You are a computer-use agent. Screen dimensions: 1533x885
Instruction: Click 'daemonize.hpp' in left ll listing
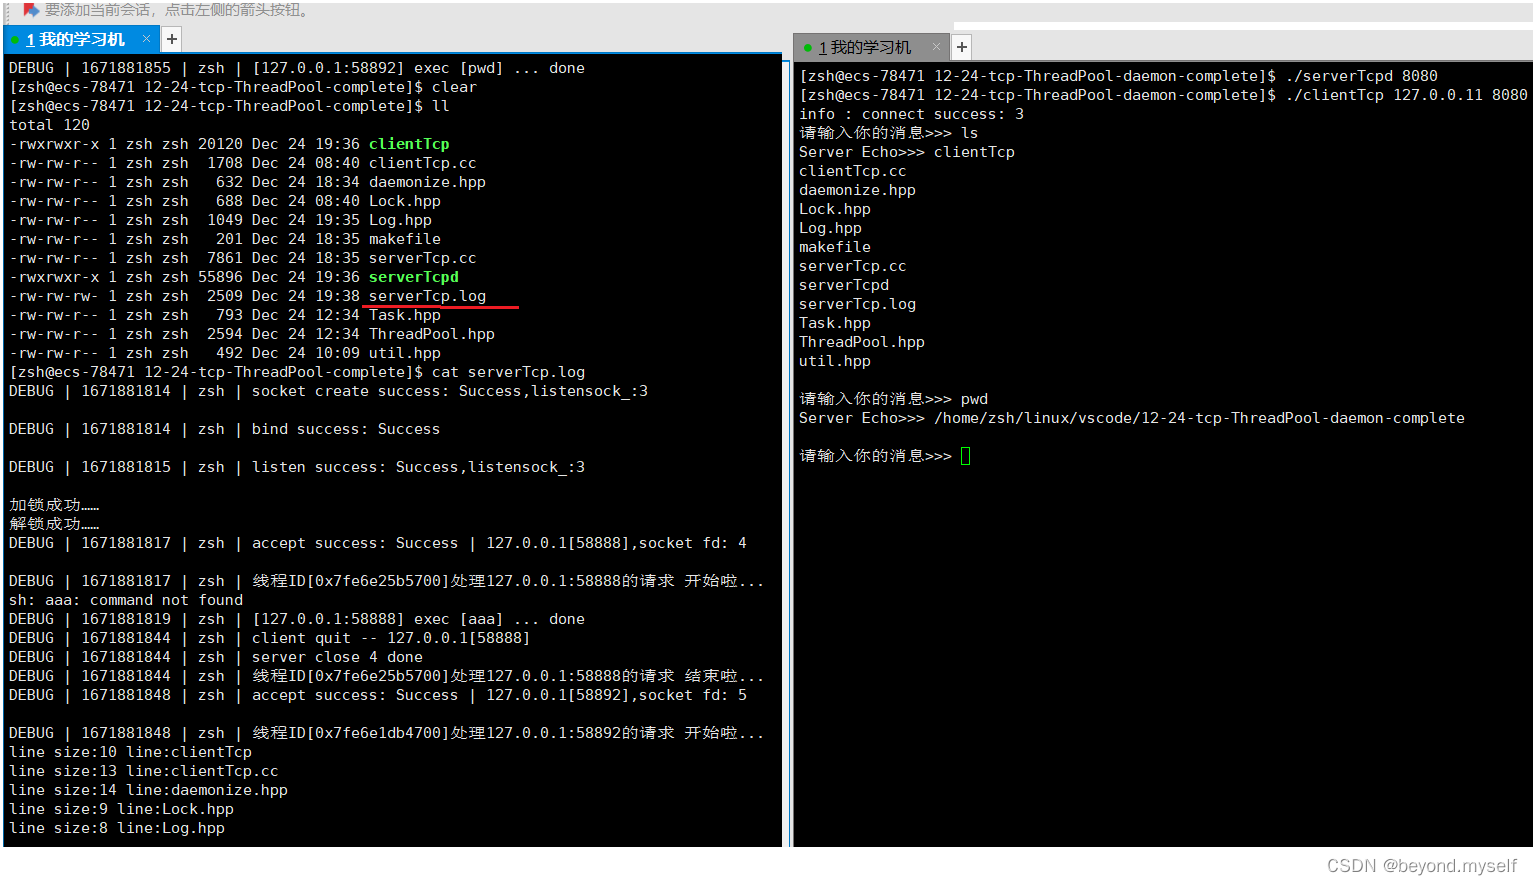coord(427,182)
